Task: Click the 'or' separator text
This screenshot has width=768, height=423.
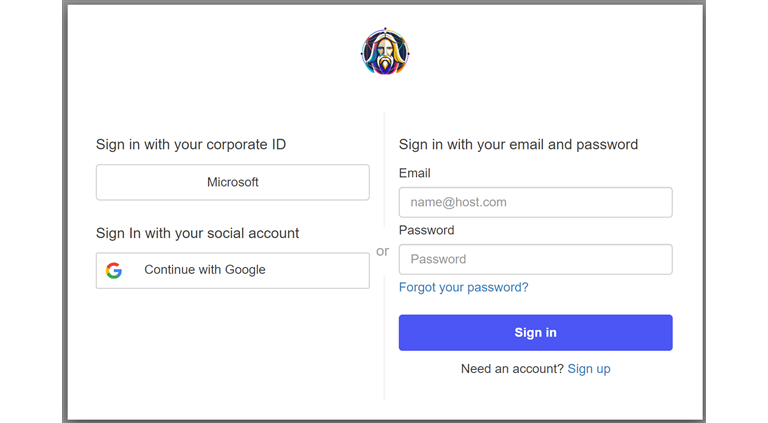Action: (x=383, y=252)
